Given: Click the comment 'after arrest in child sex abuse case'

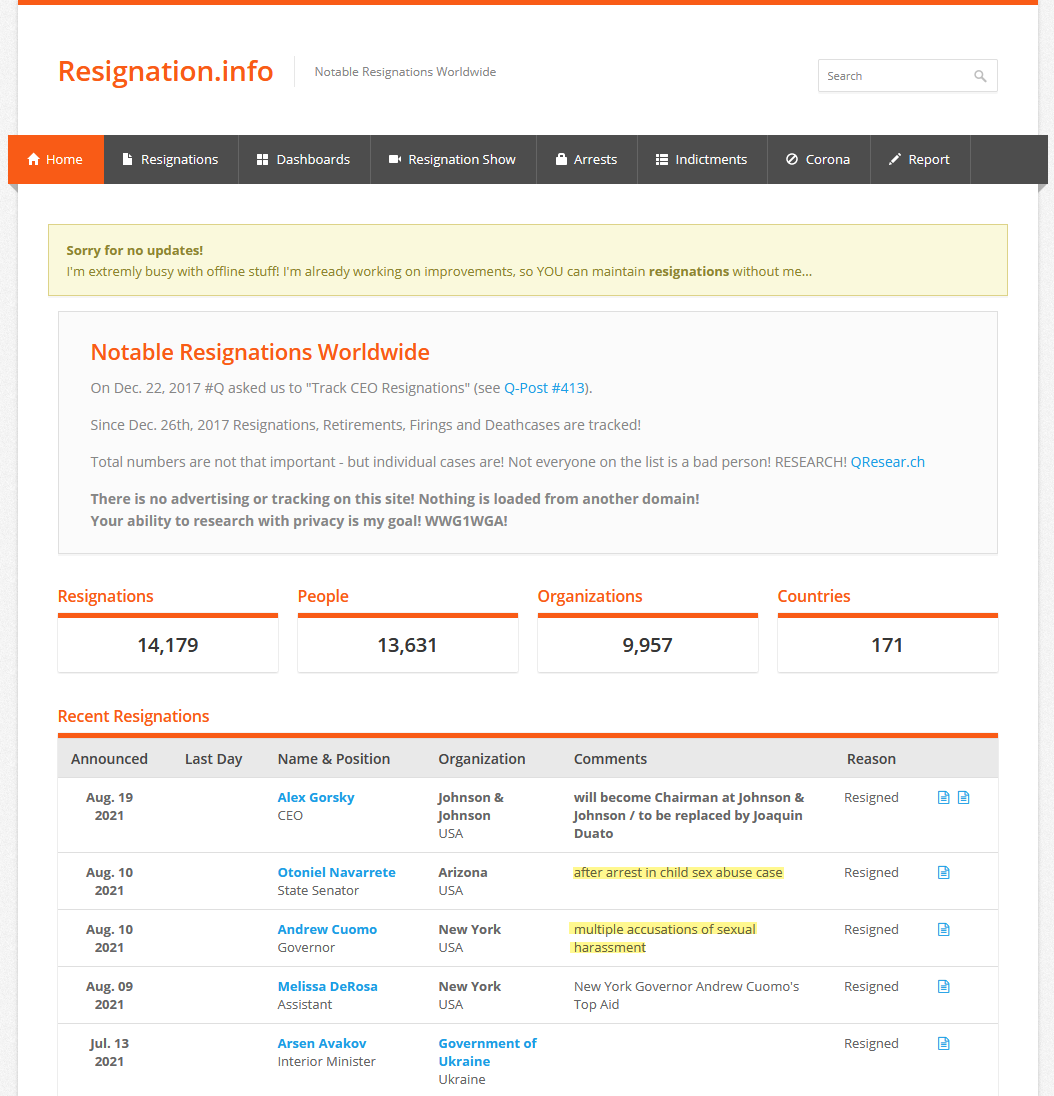Looking at the screenshot, I should point(678,872).
